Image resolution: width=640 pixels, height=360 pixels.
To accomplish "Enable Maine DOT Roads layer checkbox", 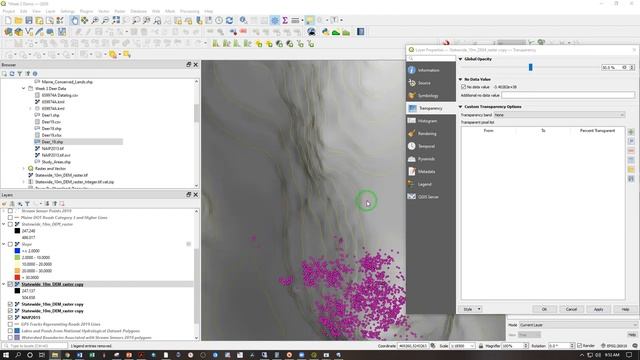I will [11, 218].
